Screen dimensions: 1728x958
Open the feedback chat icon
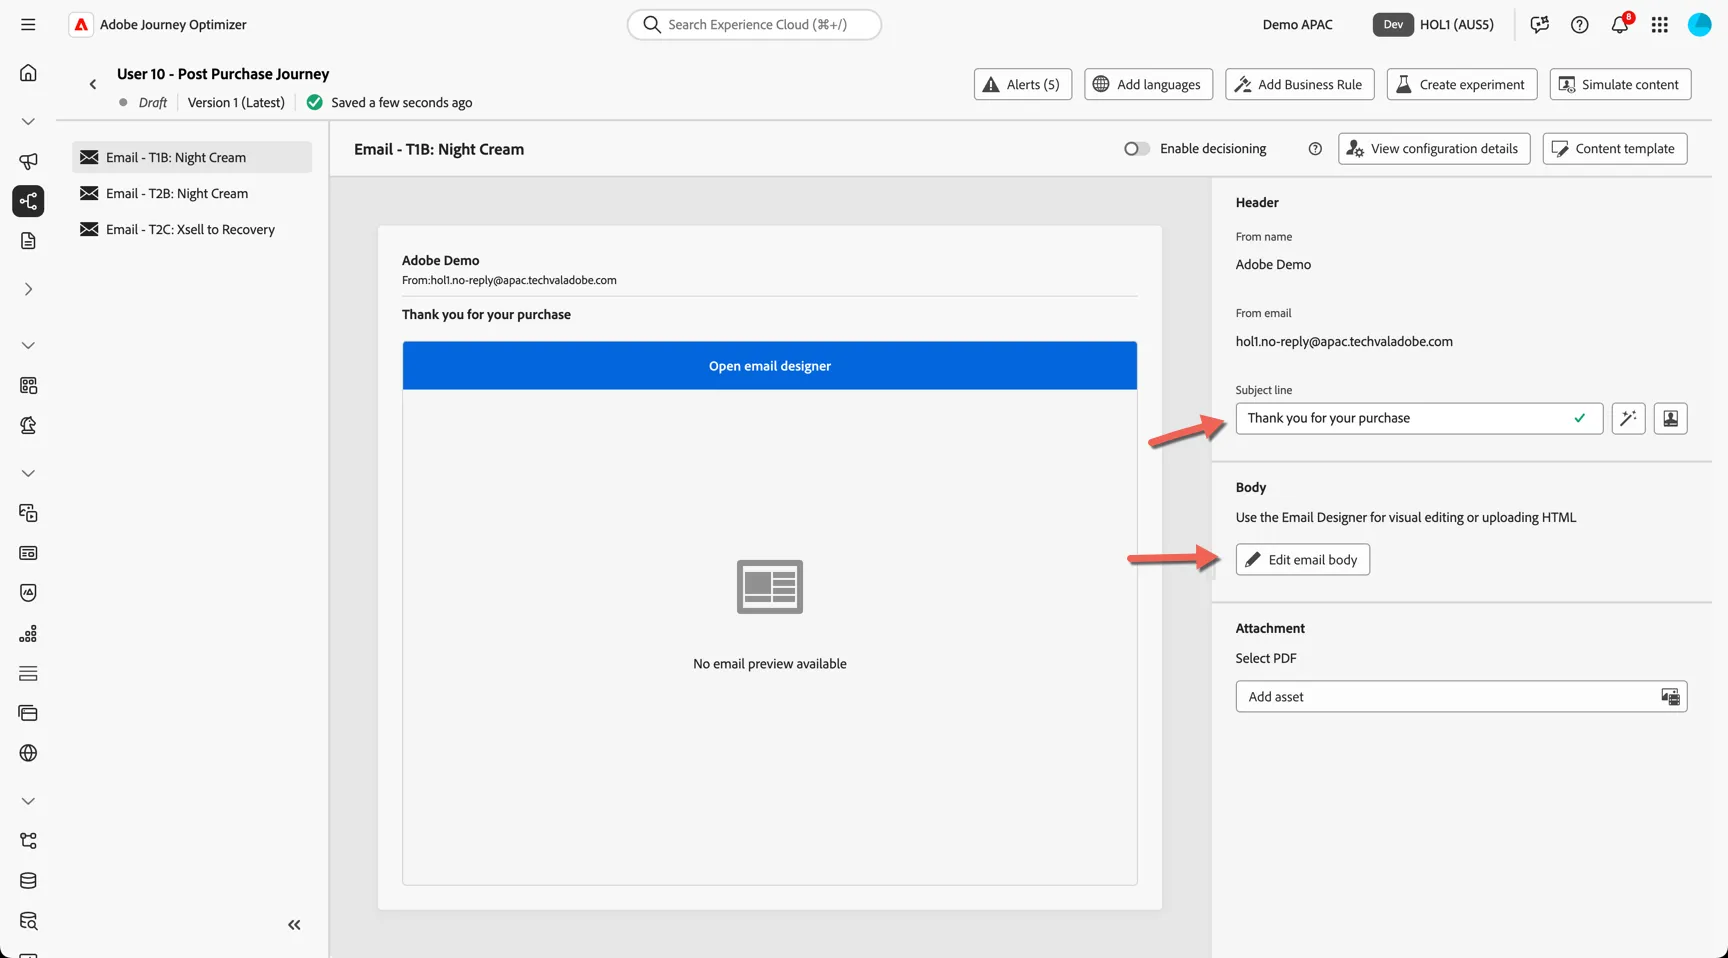tap(1539, 25)
